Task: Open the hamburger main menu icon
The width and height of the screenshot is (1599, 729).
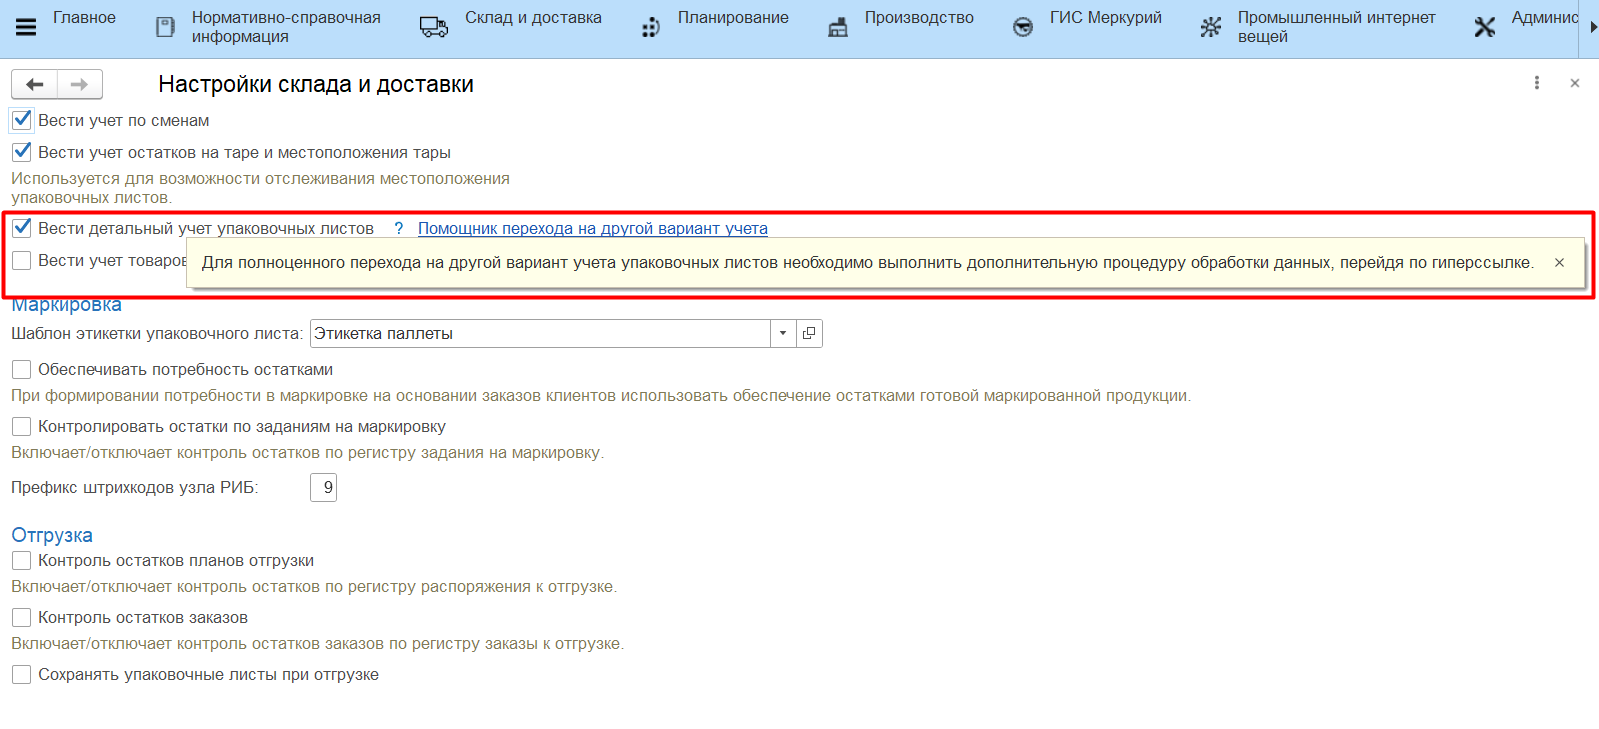Action: coord(26,27)
